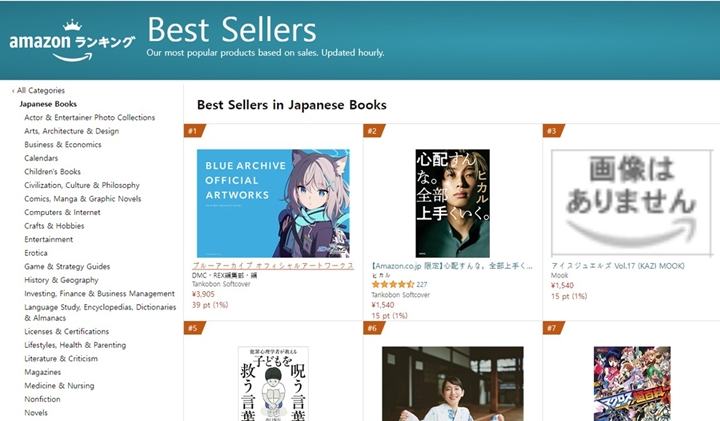The width and height of the screenshot is (720, 421).
Task: Click the #3 rank badge
Action: click(553, 131)
